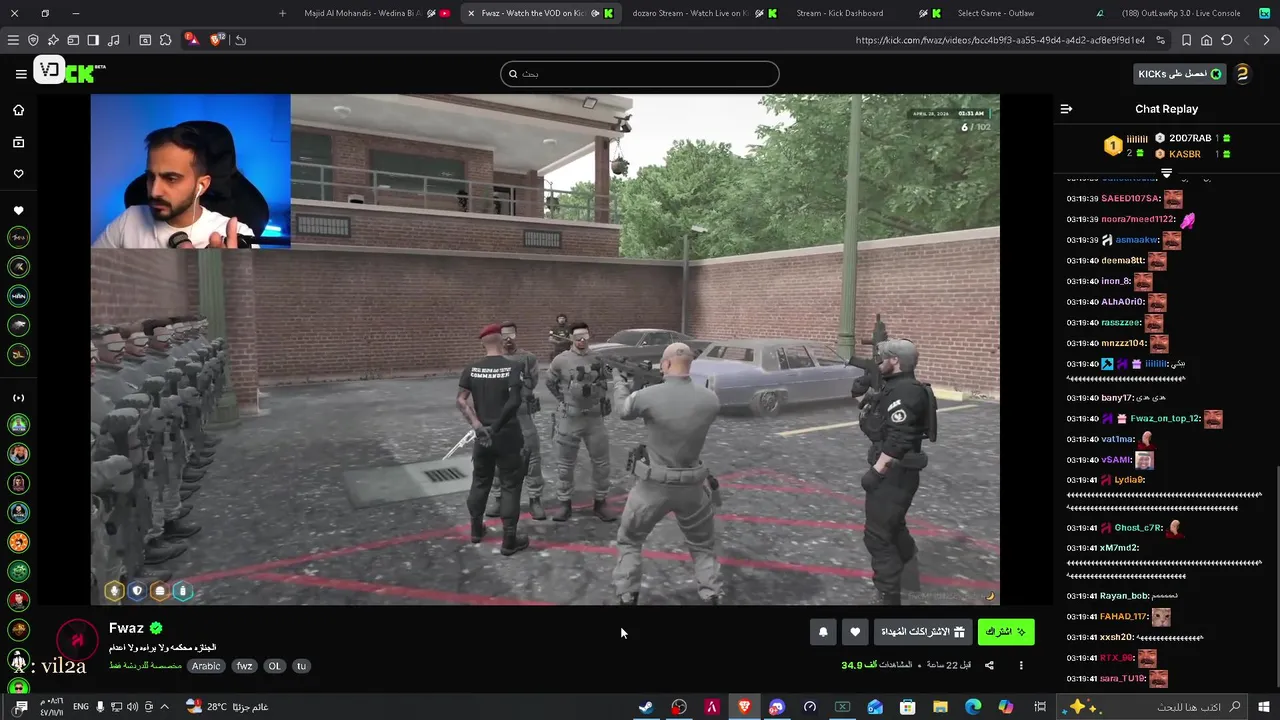Open browser extensions puzzle icon
This screenshot has width=1280, height=720.
point(165,40)
